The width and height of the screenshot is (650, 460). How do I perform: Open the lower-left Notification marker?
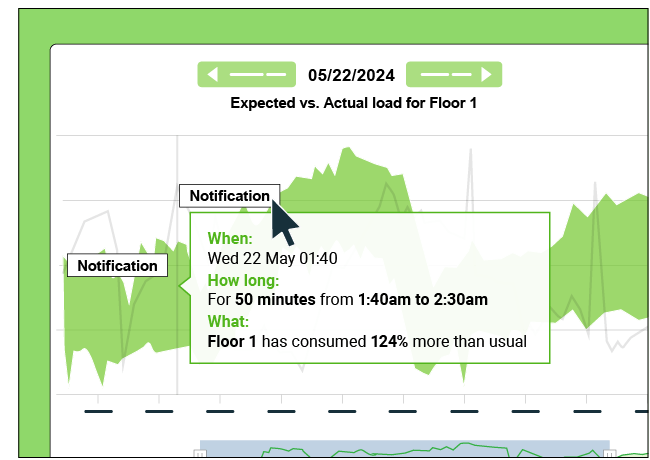117,266
